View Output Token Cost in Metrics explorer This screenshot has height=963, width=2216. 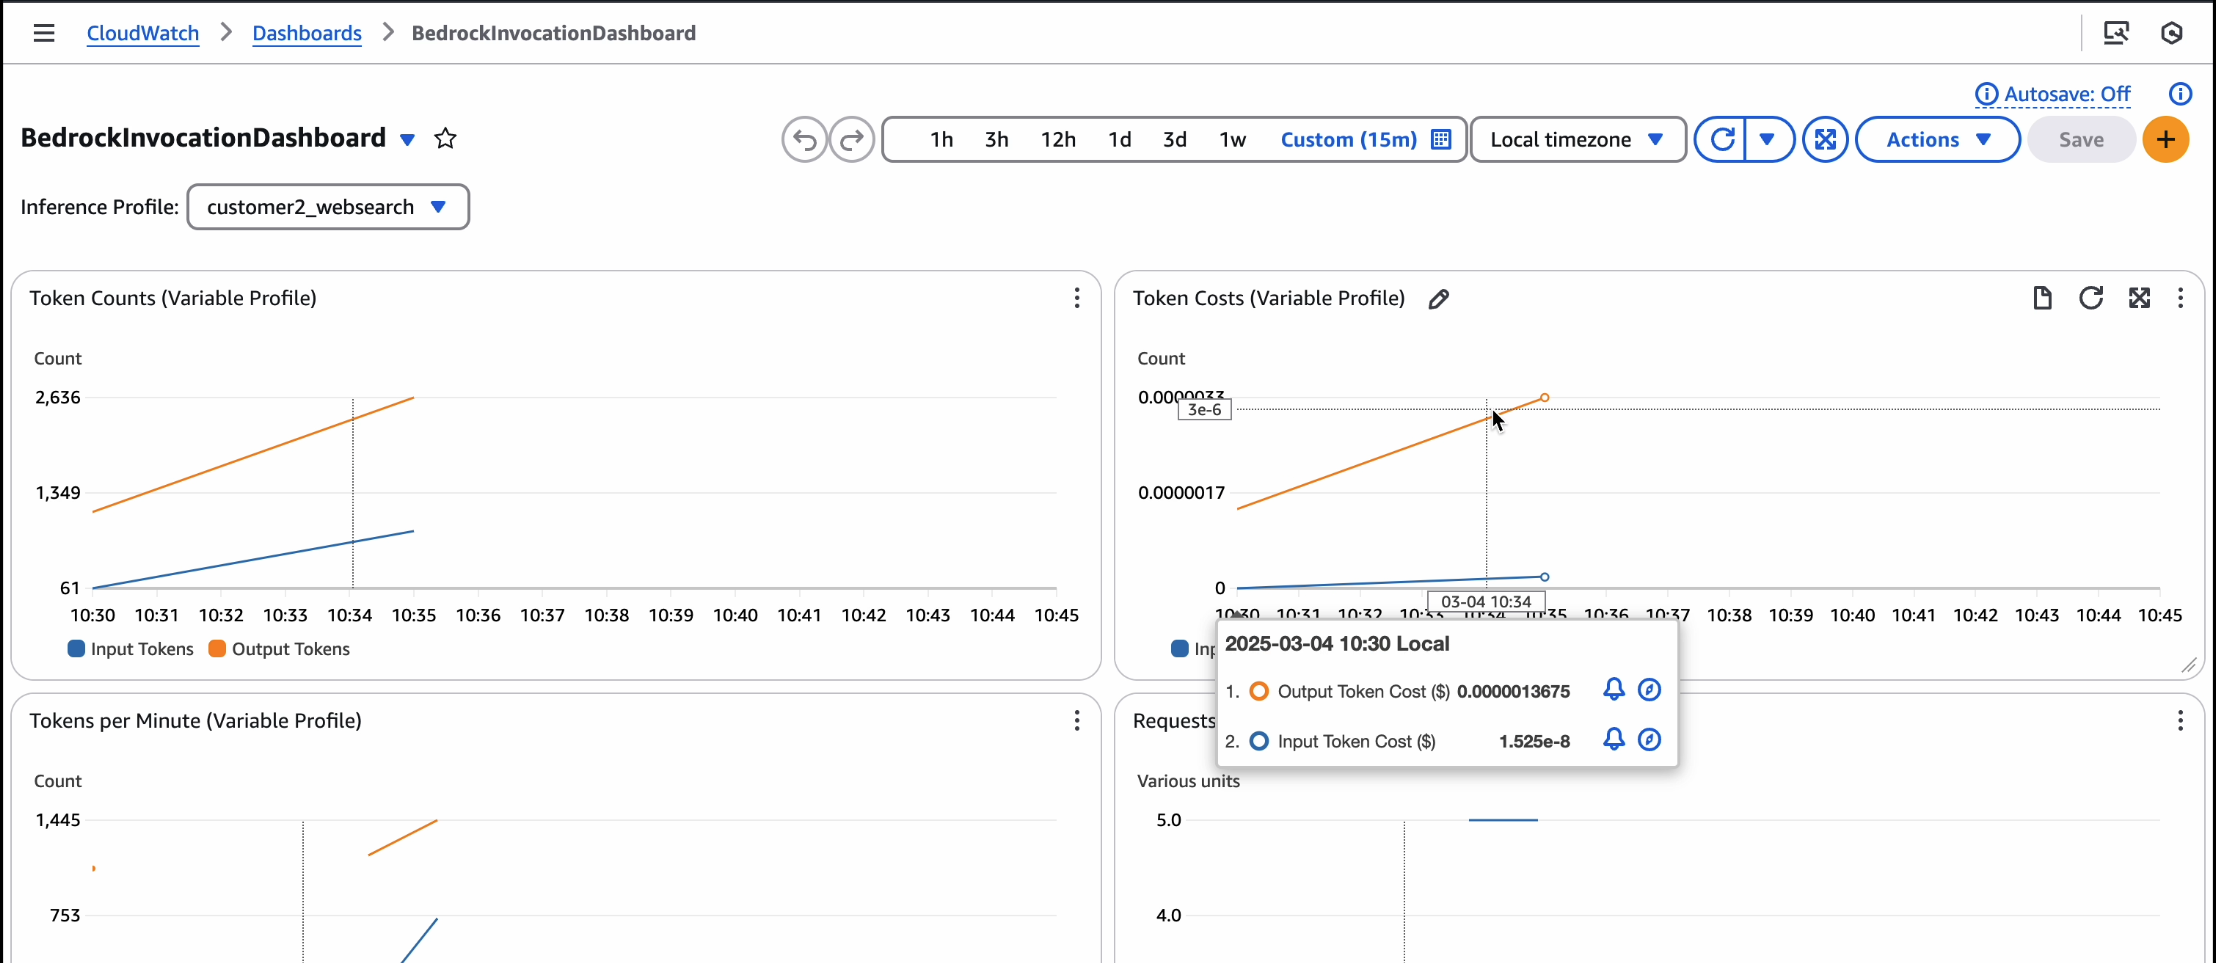coord(1650,690)
